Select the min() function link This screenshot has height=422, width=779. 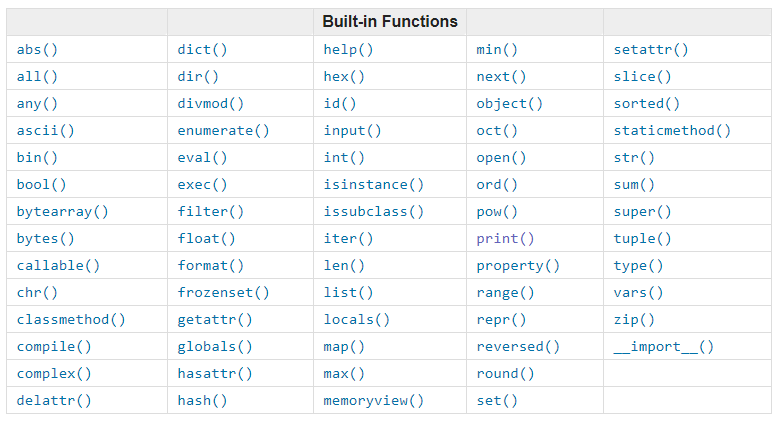click(497, 49)
